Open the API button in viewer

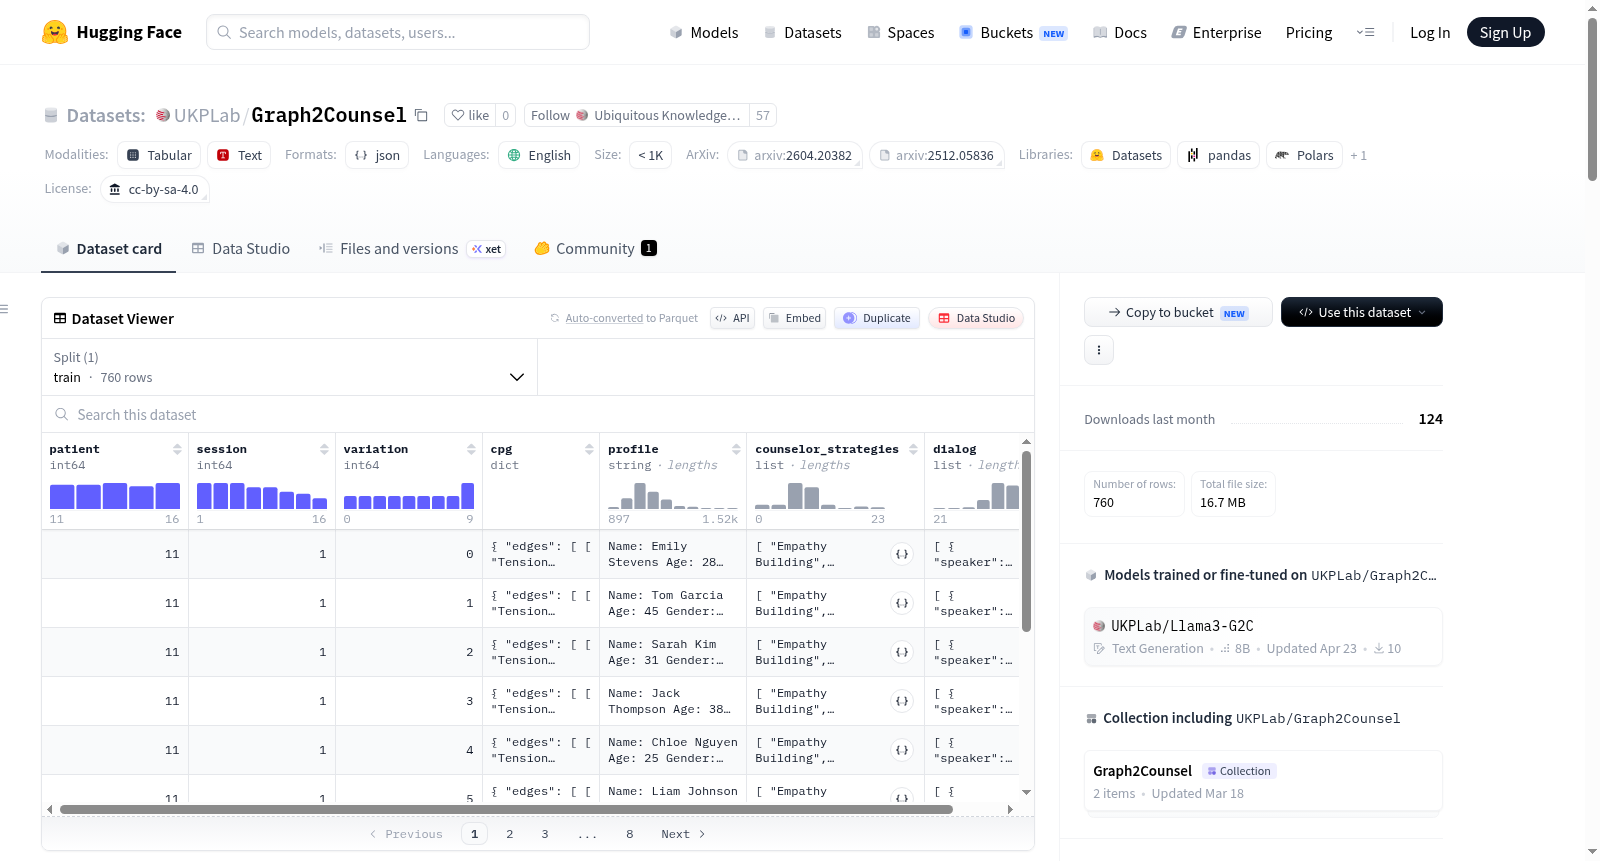click(732, 318)
